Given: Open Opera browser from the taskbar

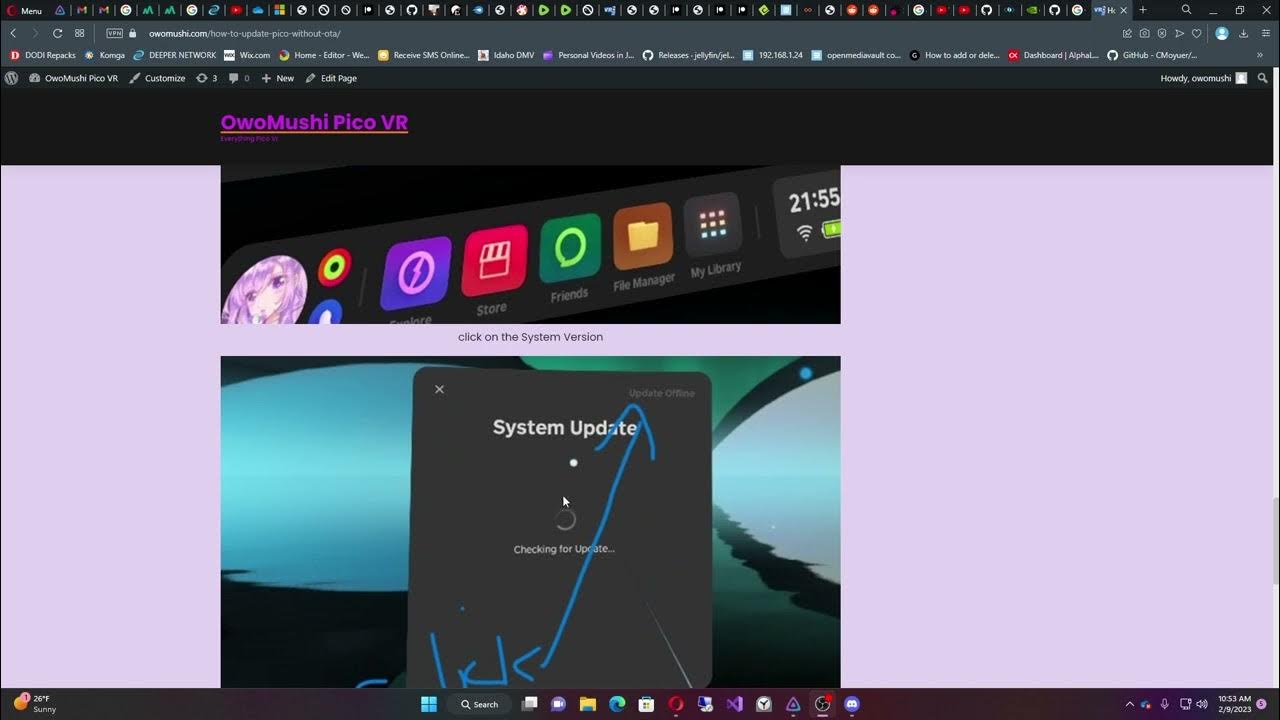Looking at the screenshot, I should pos(676,704).
